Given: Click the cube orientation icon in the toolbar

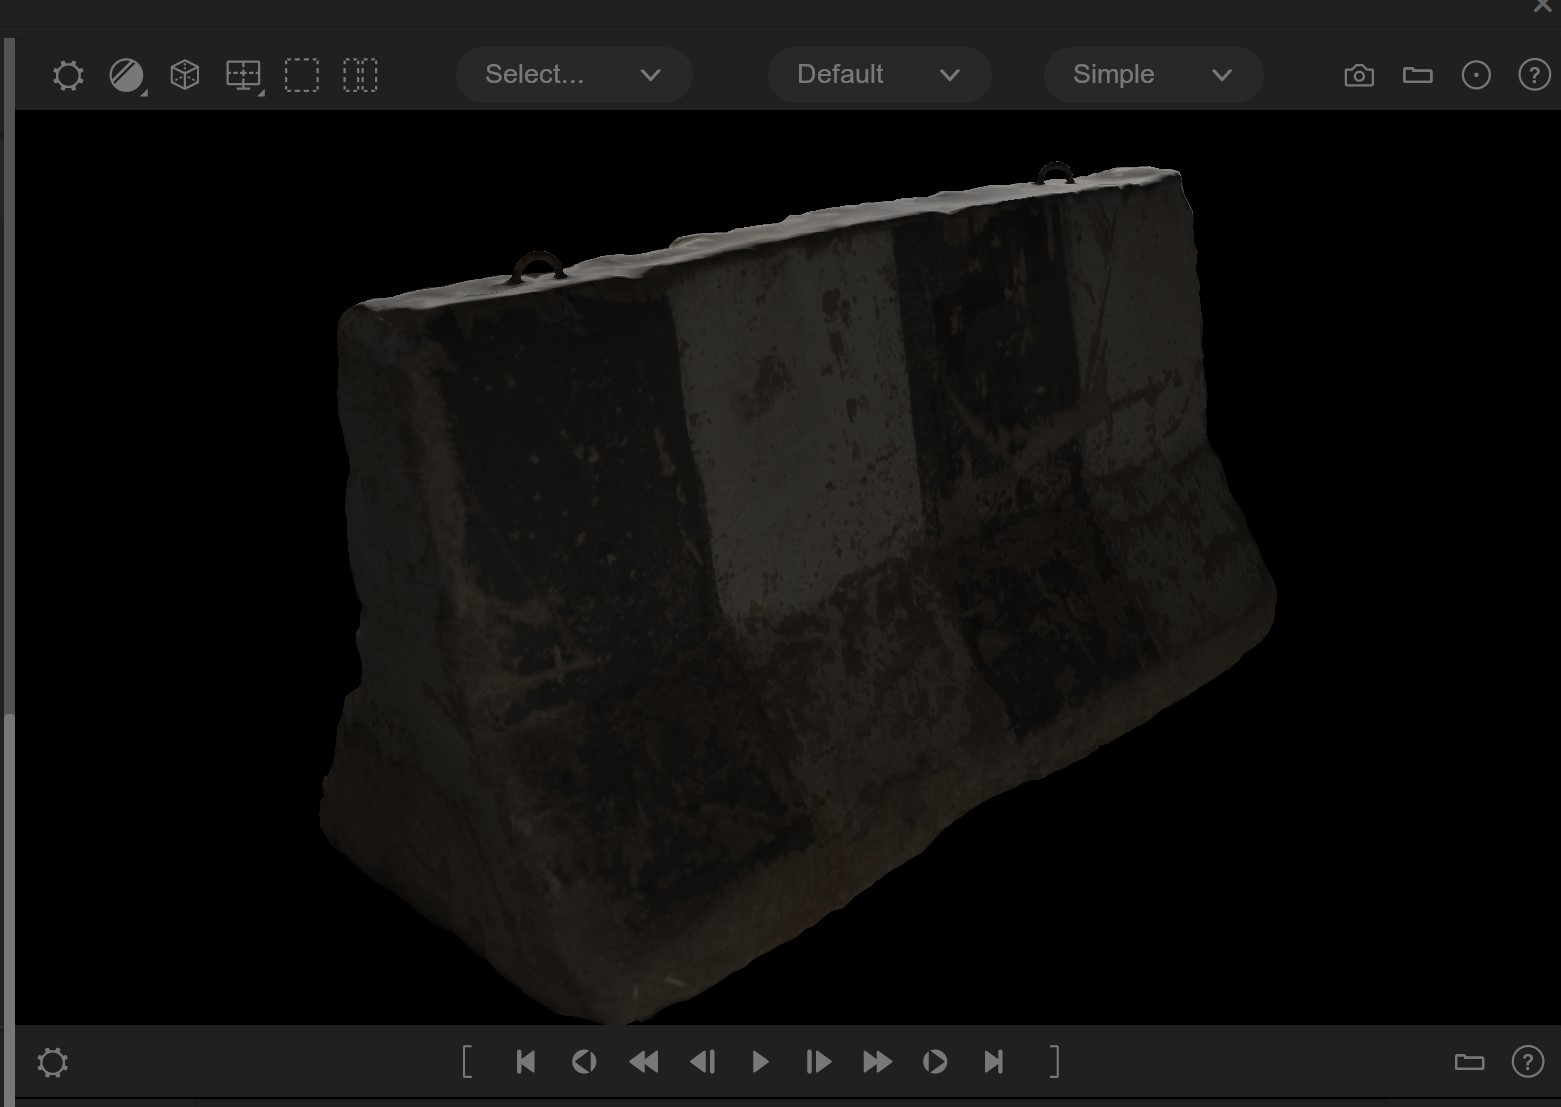Looking at the screenshot, I should tap(184, 74).
